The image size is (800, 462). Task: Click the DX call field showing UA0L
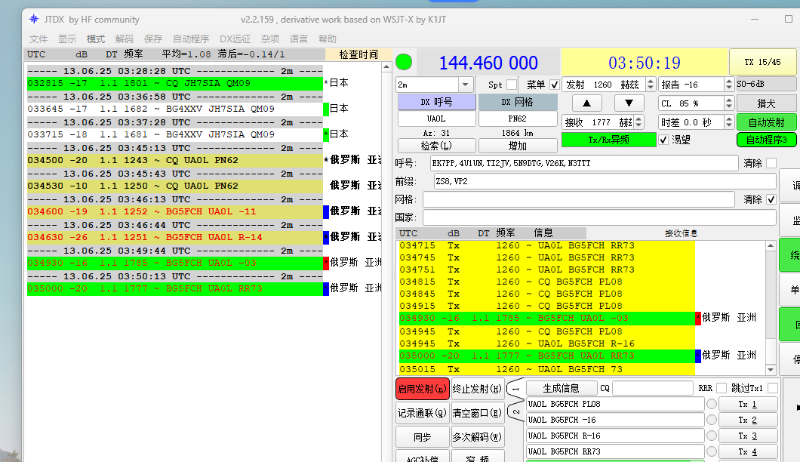pos(436,119)
